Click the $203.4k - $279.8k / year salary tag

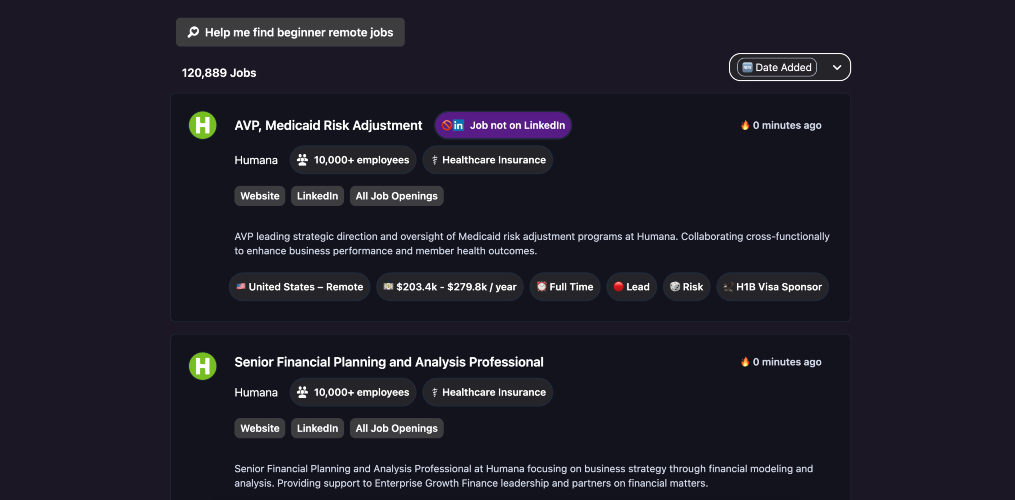click(449, 287)
